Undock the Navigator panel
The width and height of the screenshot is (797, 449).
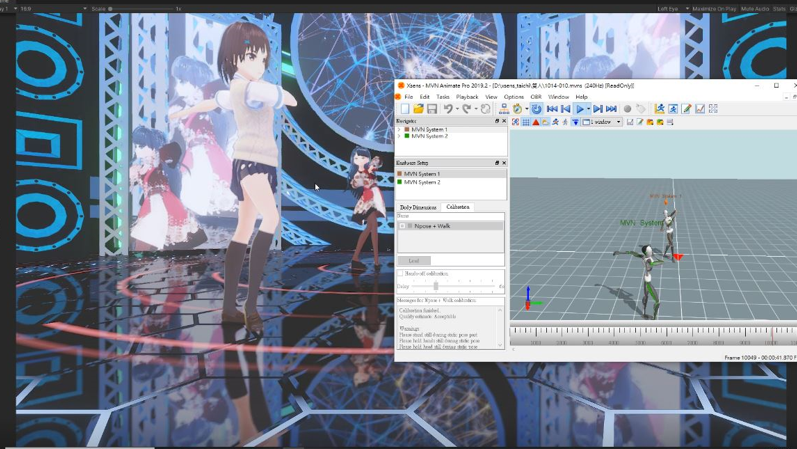(x=497, y=121)
